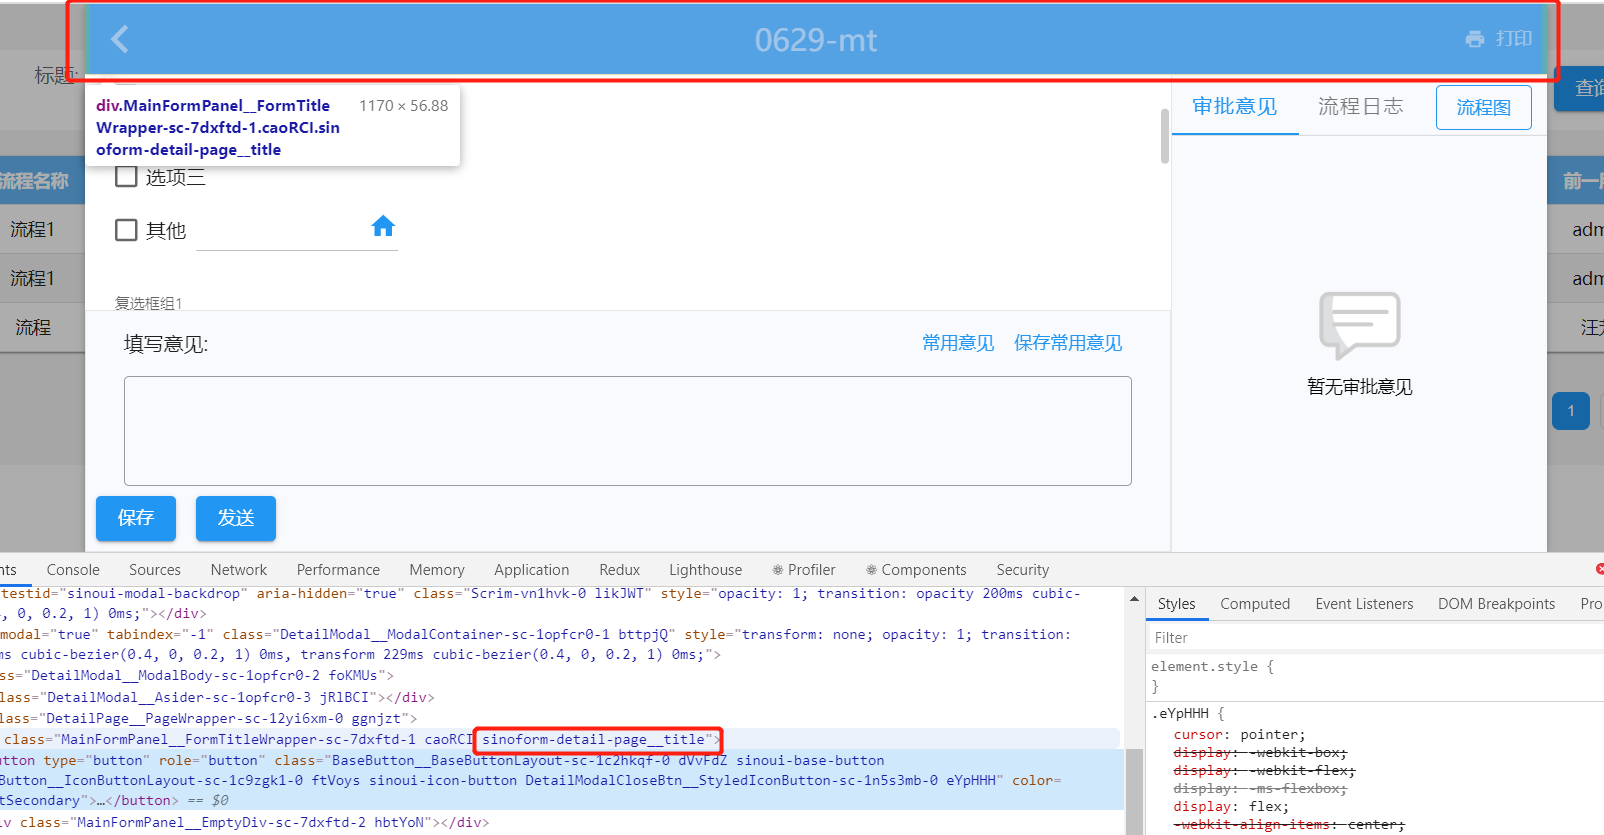Click the page 1 pagination button
The image size is (1604, 835).
click(x=1571, y=411)
